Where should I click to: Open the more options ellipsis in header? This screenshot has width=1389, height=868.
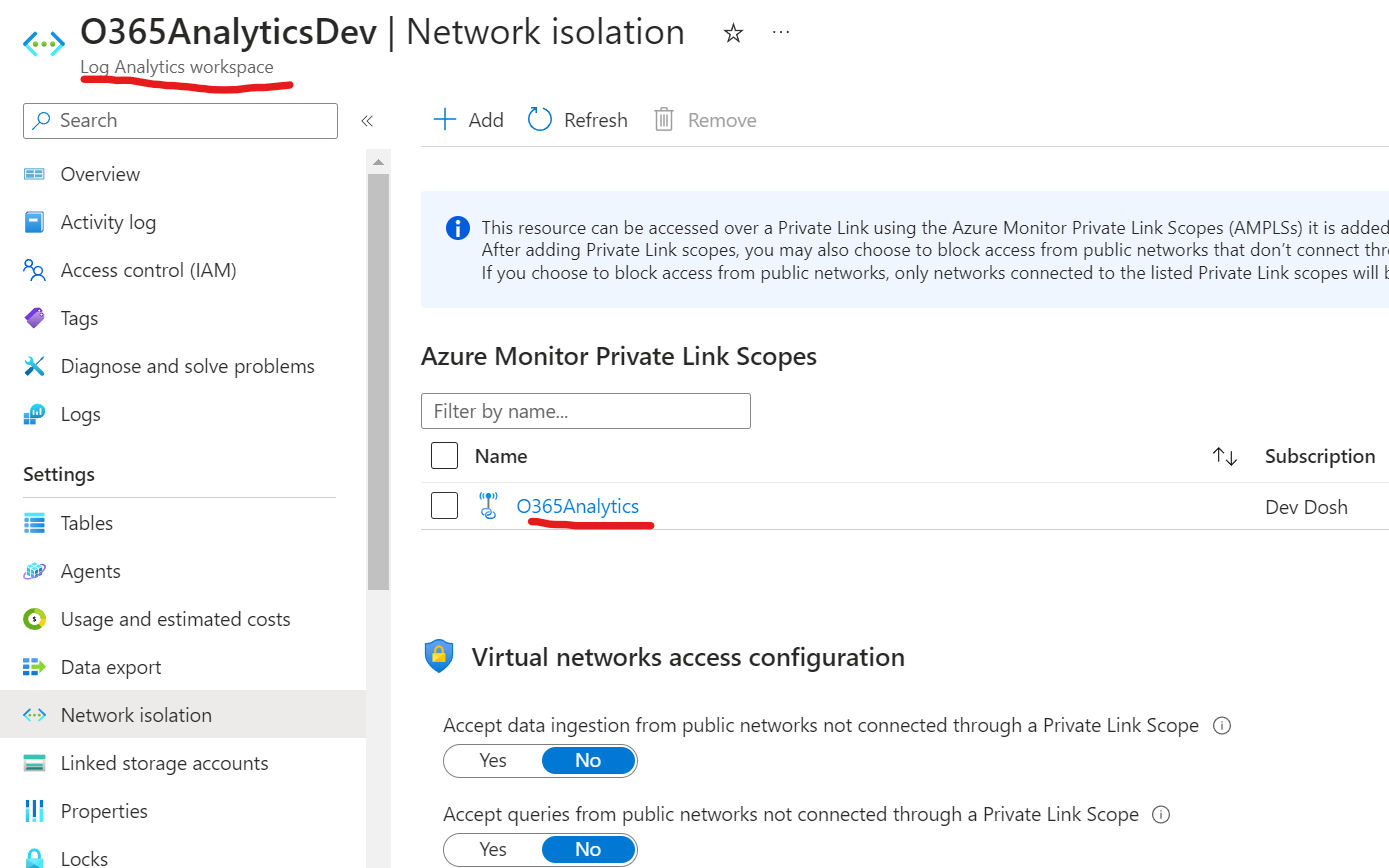[x=782, y=32]
